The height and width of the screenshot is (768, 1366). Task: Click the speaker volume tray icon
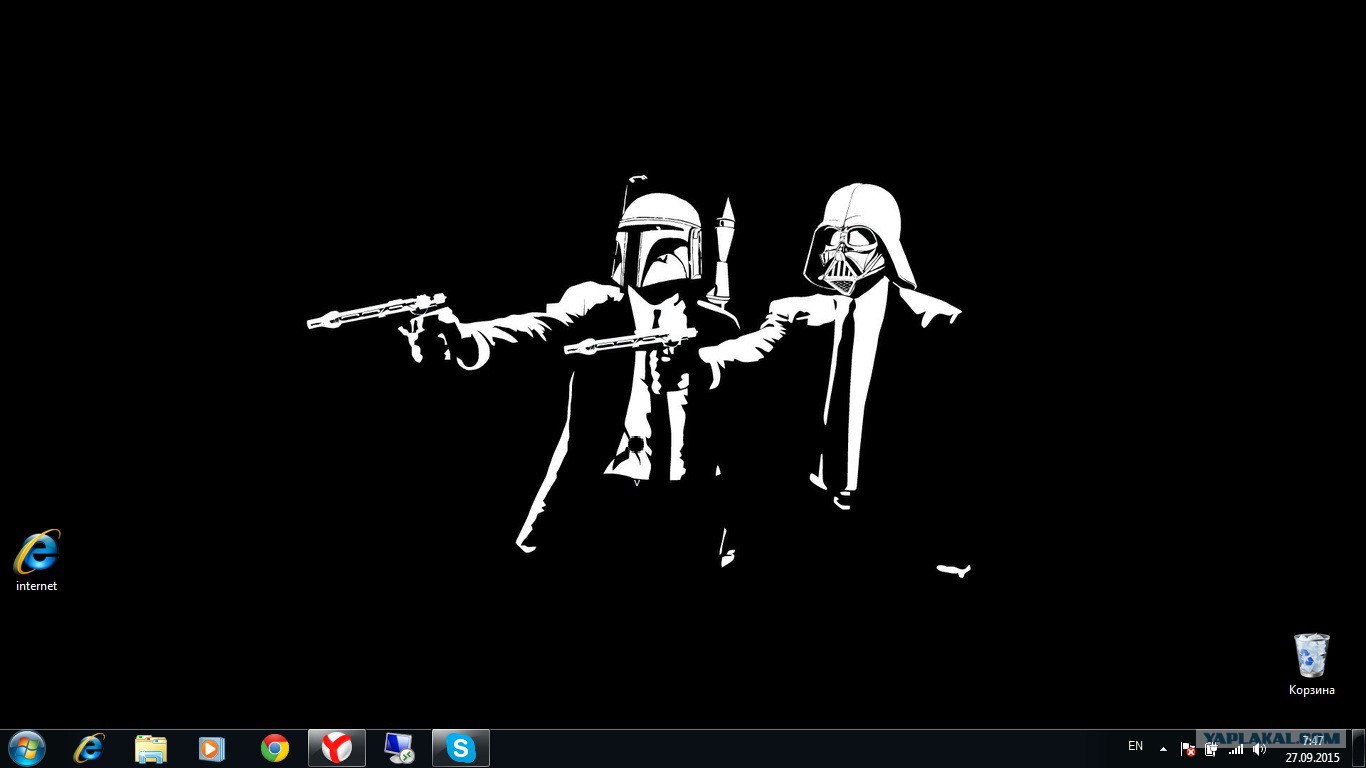pyautogui.click(x=1259, y=749)
